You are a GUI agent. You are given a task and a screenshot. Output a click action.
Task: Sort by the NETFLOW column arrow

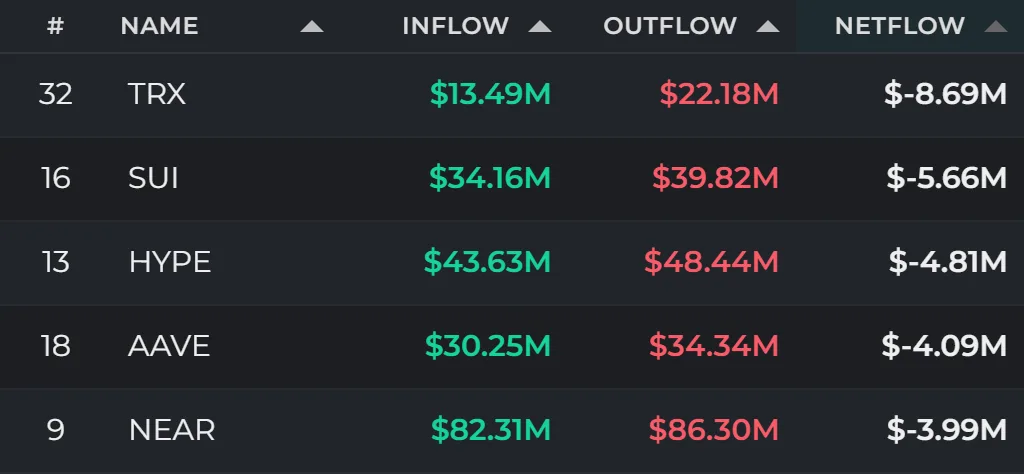[996, 26]
